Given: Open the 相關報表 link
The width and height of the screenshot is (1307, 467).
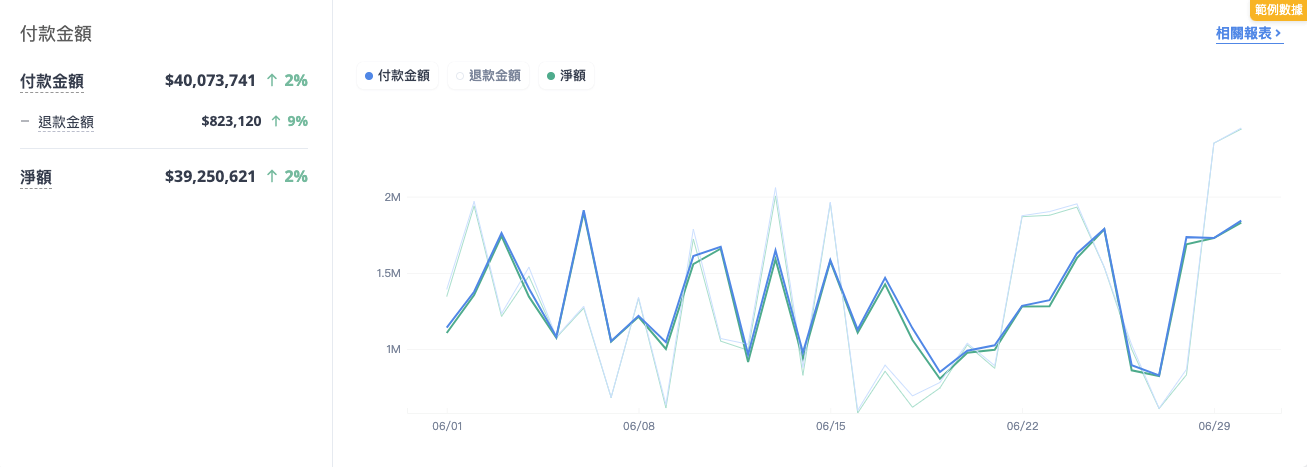Looking at the screenshot, I should 1249,34.
